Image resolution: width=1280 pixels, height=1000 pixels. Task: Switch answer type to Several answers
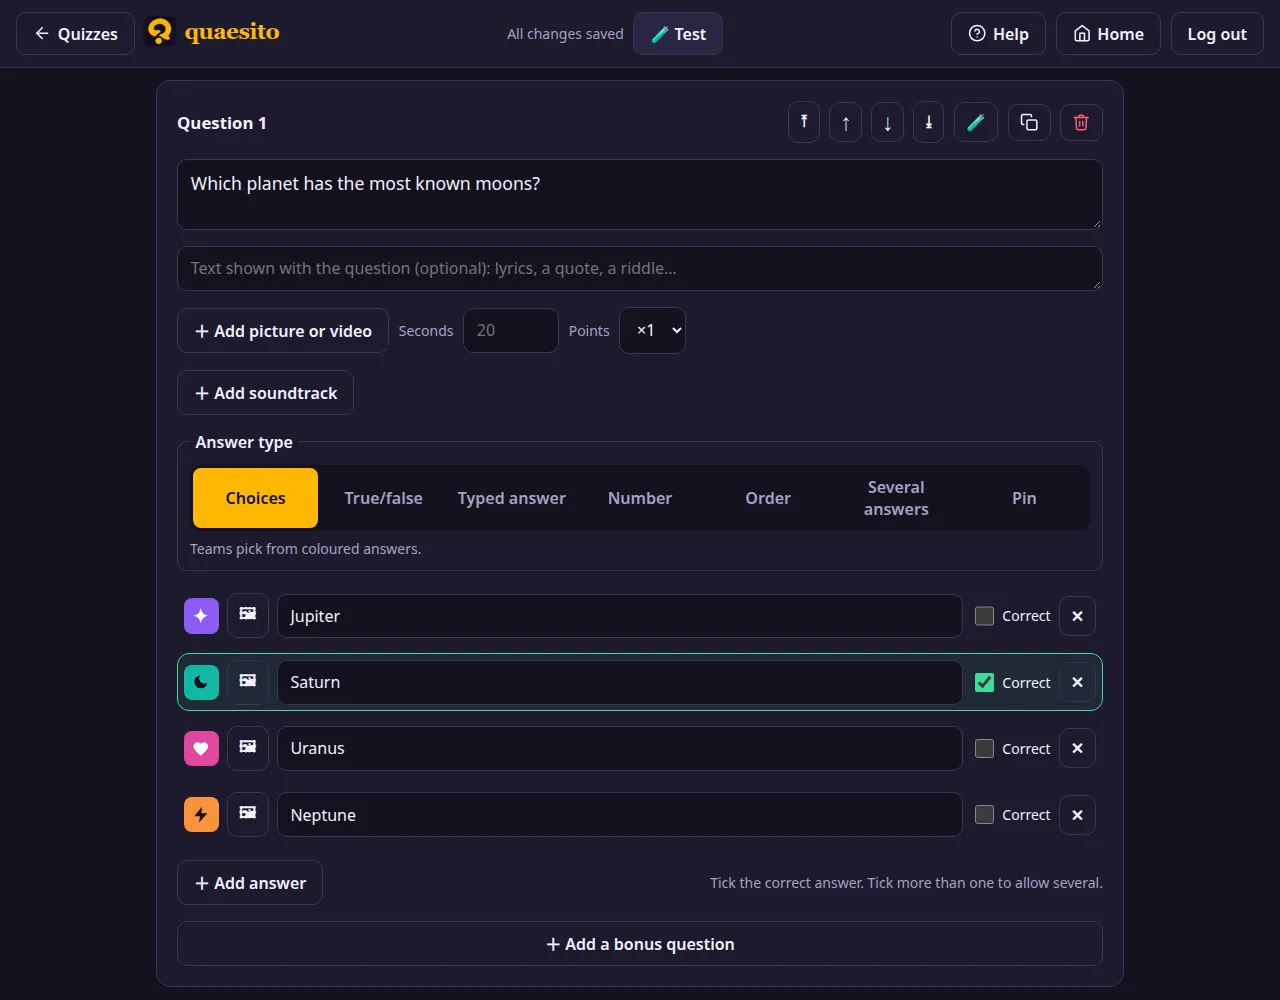click(896, 498)
